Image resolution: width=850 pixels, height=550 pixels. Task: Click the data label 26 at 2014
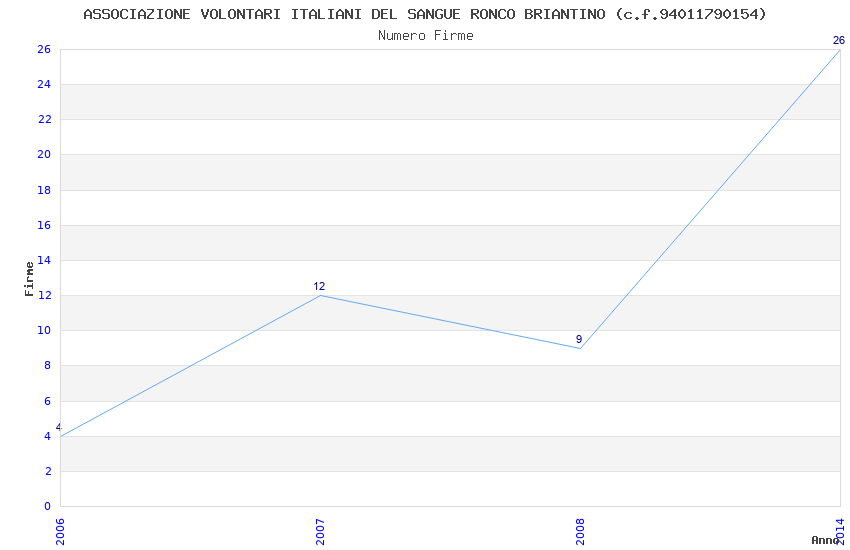[839, 40]
